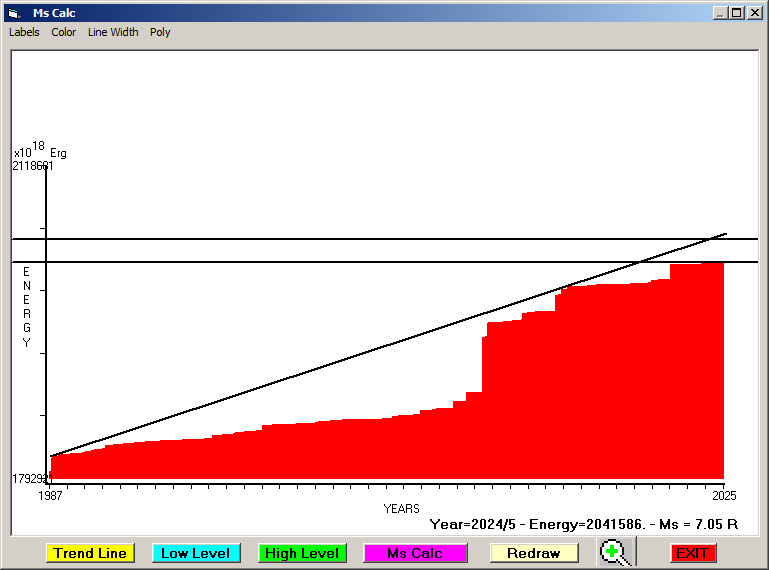Click the red EXIT button

[692, 553]
